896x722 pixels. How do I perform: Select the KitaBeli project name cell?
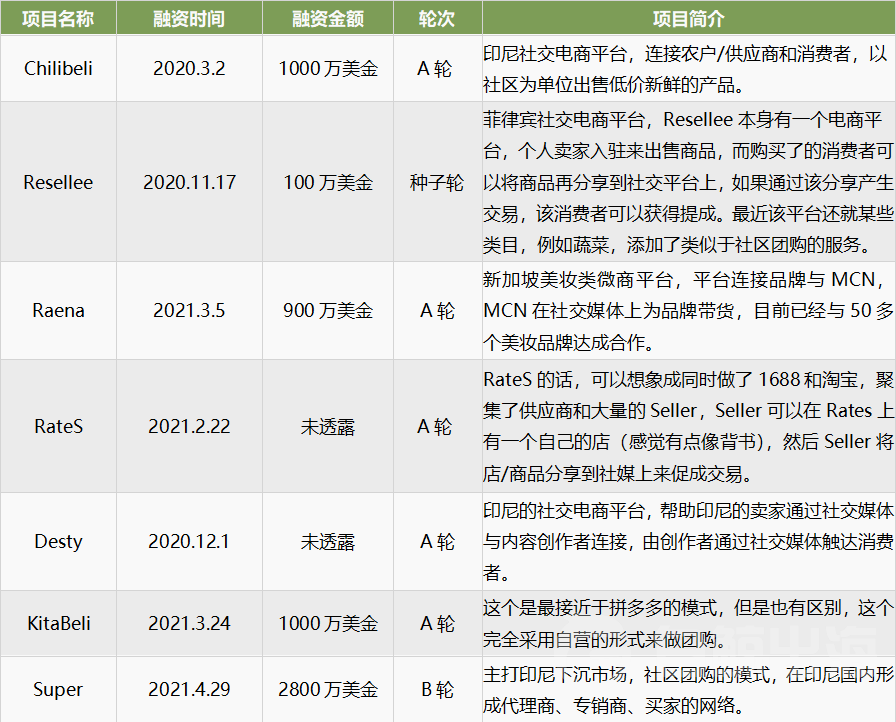58,623
